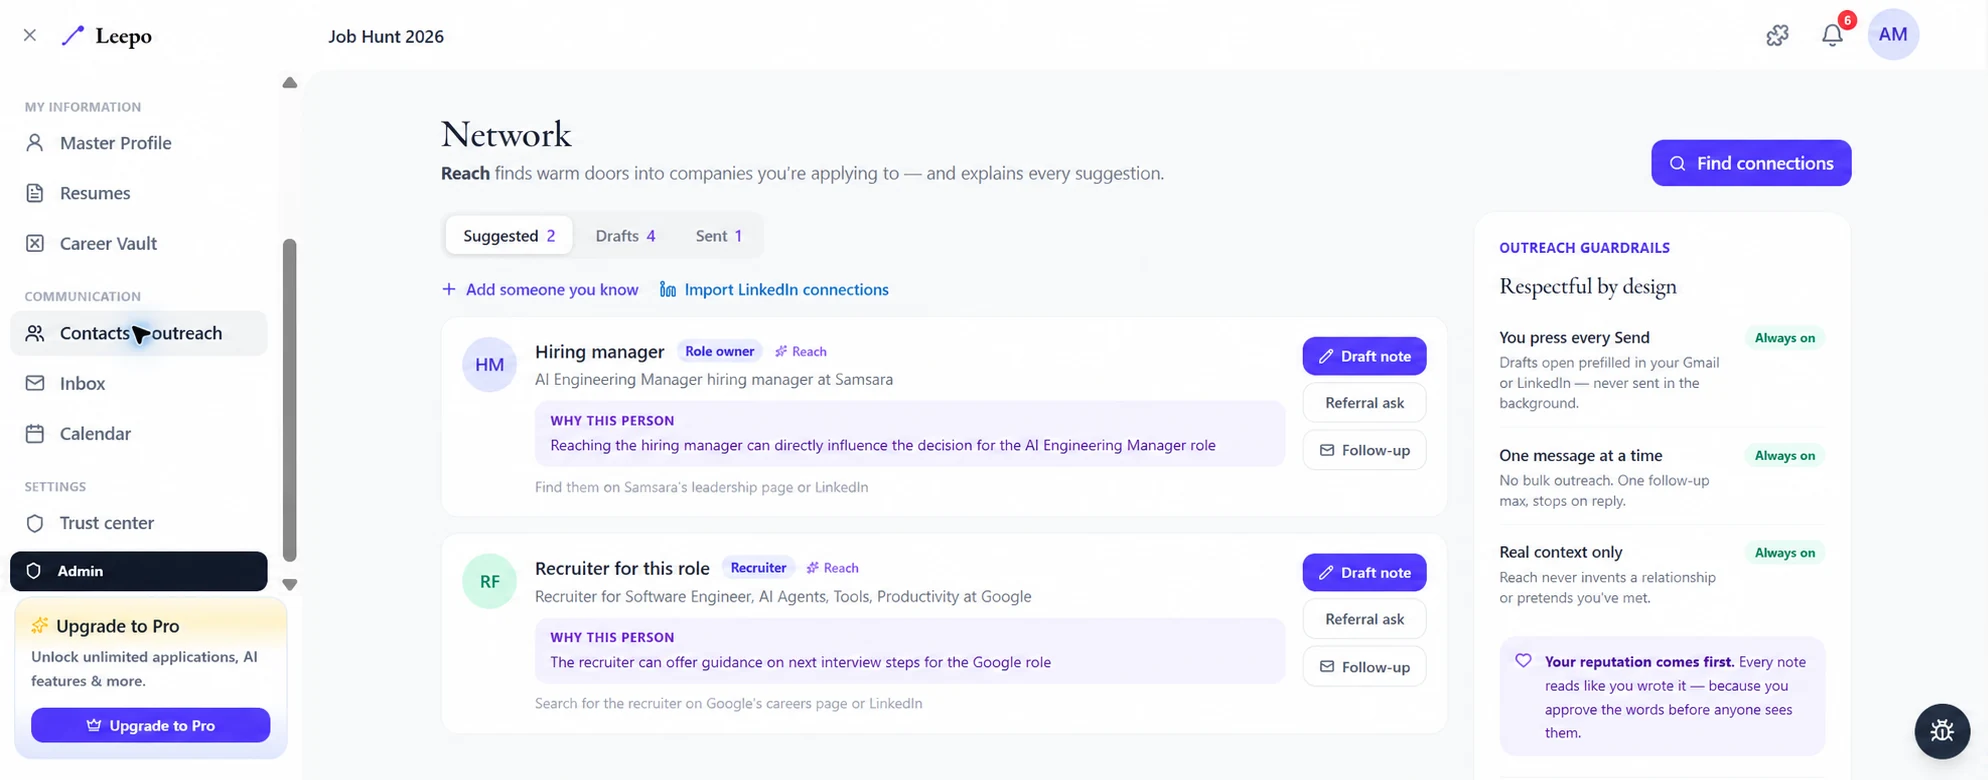This screenshot has height=780, width=1988.
Task: Open the Inbox
Action: (x=139, y=383)
